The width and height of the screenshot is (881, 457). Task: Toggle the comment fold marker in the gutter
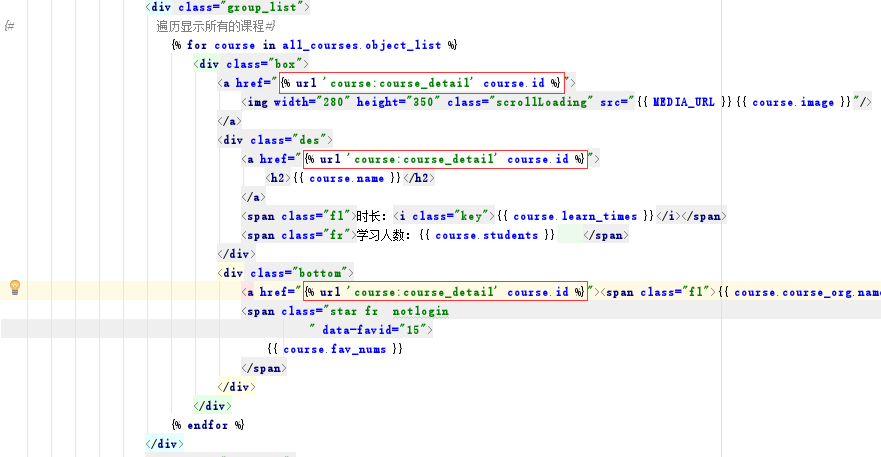click(9, 26)
